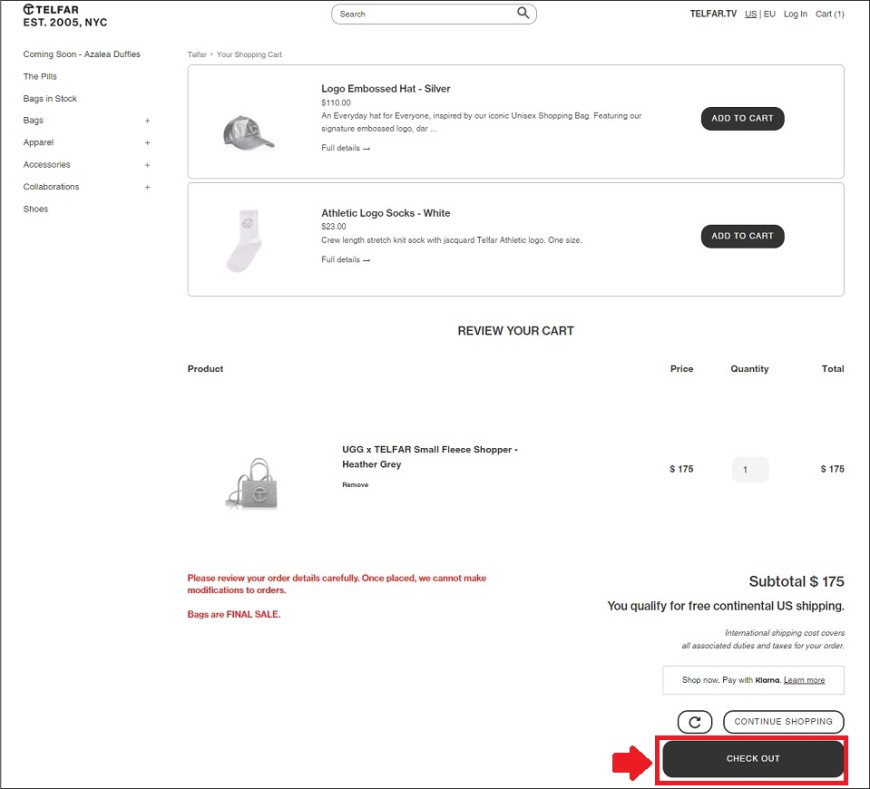The image size is (870, 789).
Task: Click the grey fleece shopper bag image
Action: (x=251, y=483)
